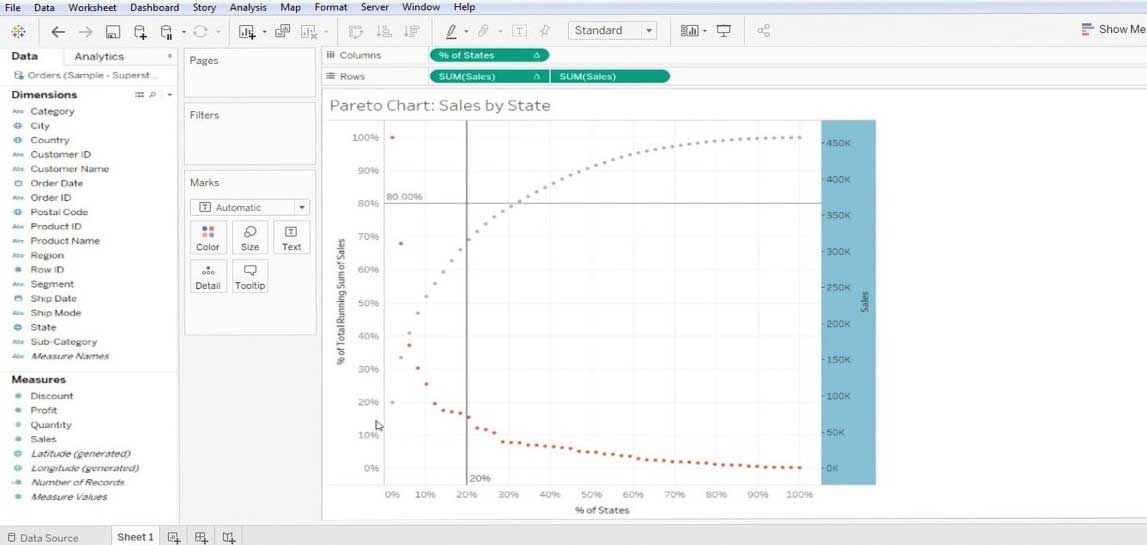Screen dimensions: 1147x545
Task: Open the Analysis menu
Action: coord(248,7)
